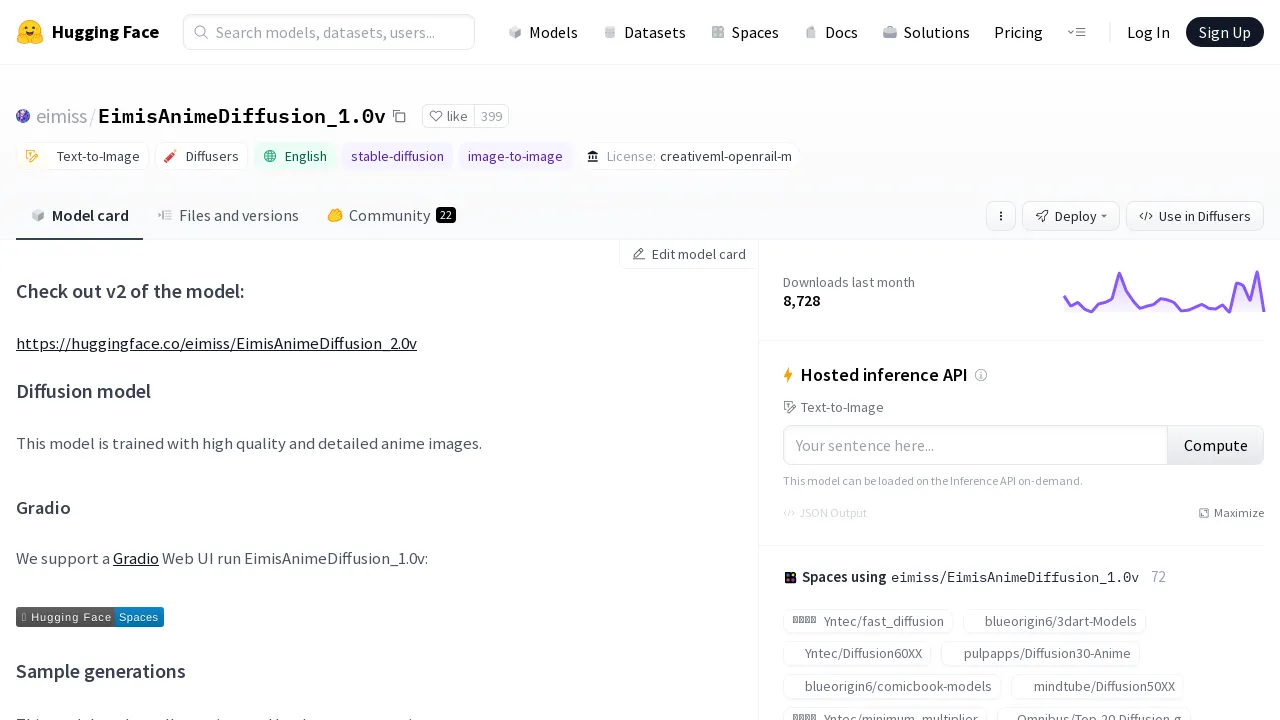Click the Hugging Face Spaces badge
1280x720 pixels.
coord(90,617)
